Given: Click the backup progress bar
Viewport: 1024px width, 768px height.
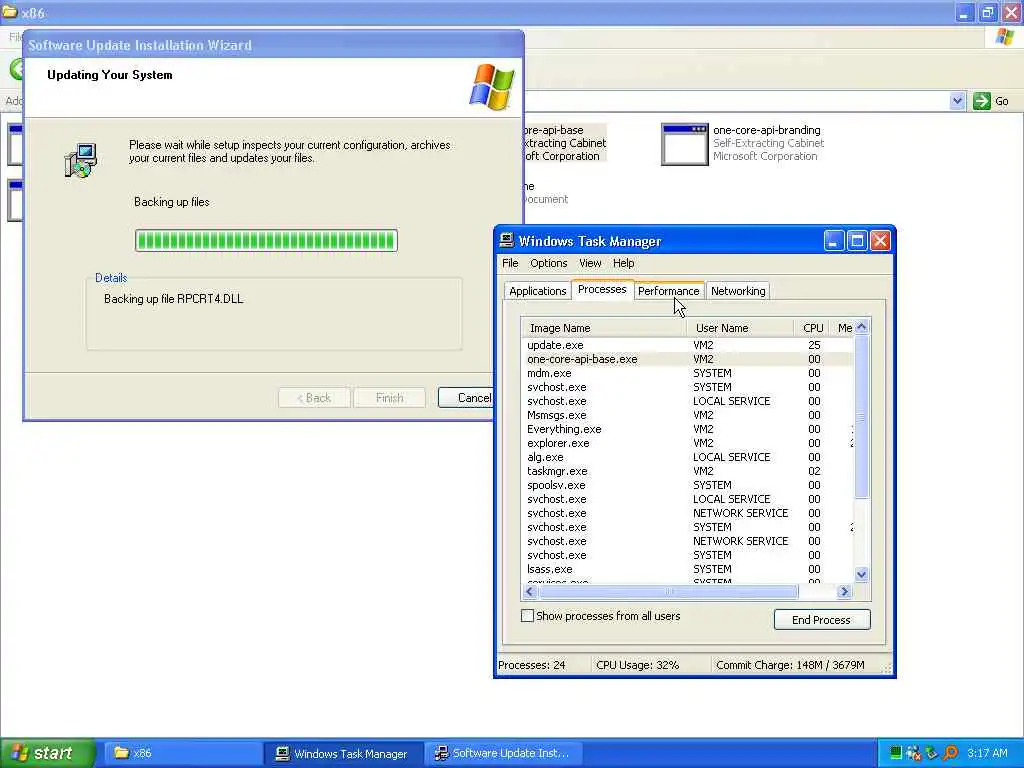Looking at the screenshot, I should pos(266,240).
